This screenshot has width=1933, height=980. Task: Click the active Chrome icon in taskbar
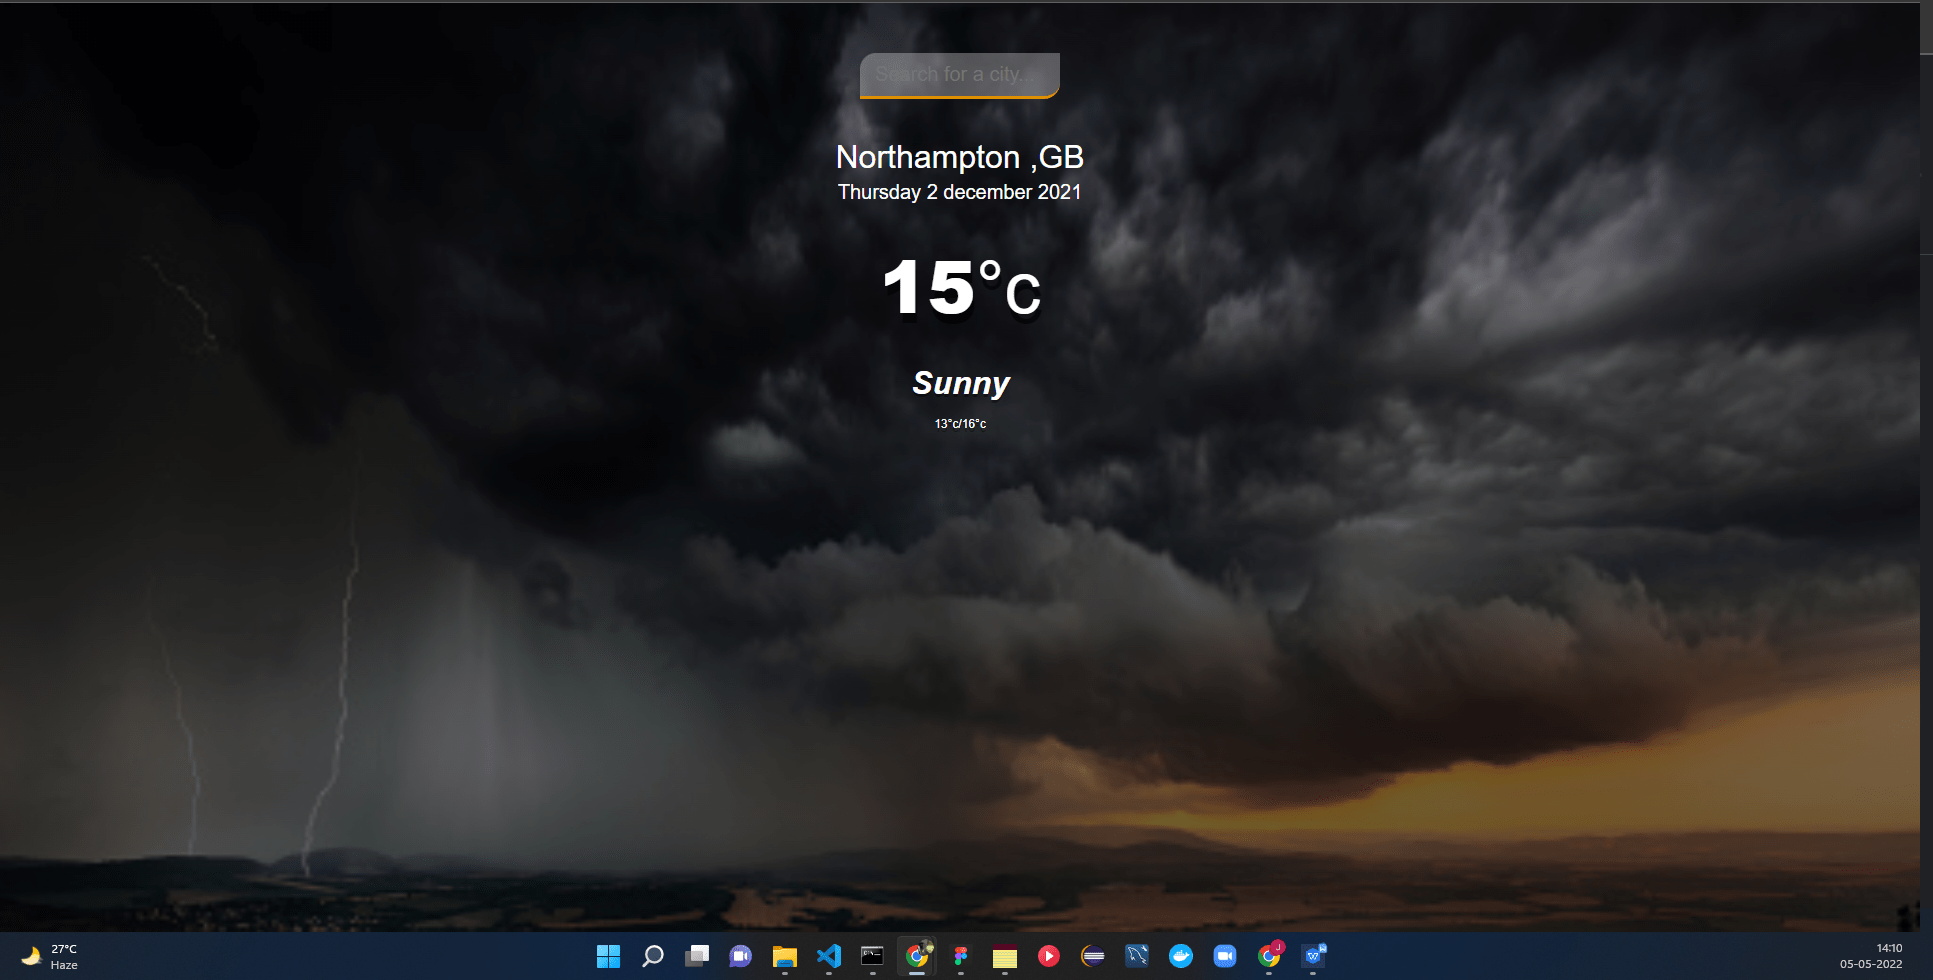pyautogui.click(x=916, y=957)
